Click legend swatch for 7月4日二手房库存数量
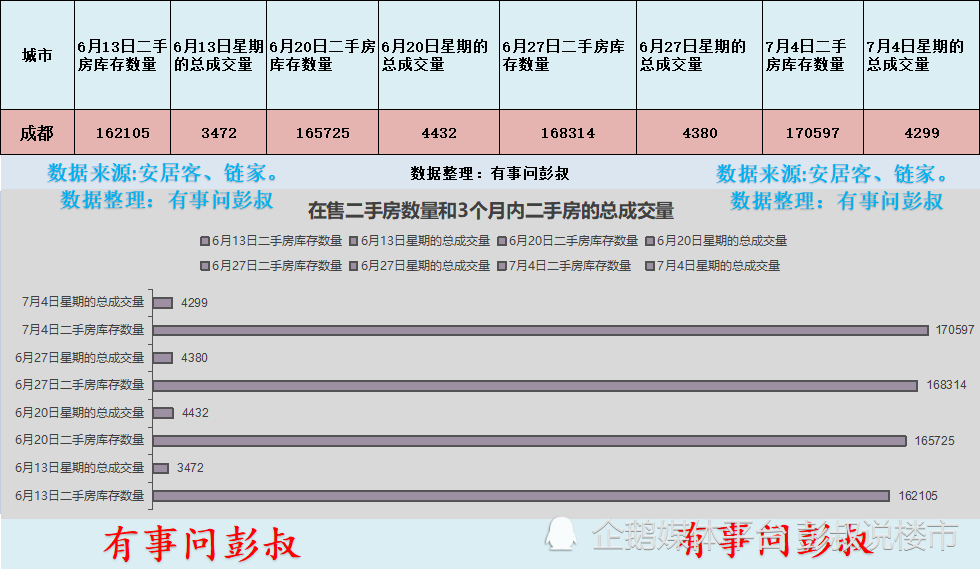The height and width of the screenshot is (569, 980). coord(501,266)
